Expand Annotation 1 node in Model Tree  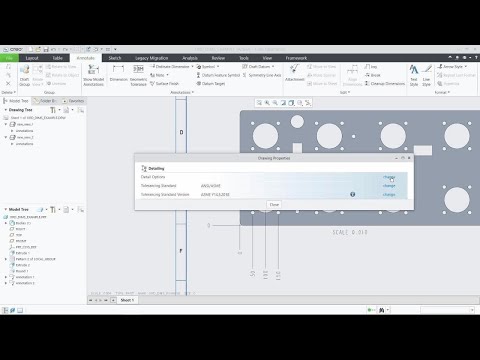[x=6, y=277]
